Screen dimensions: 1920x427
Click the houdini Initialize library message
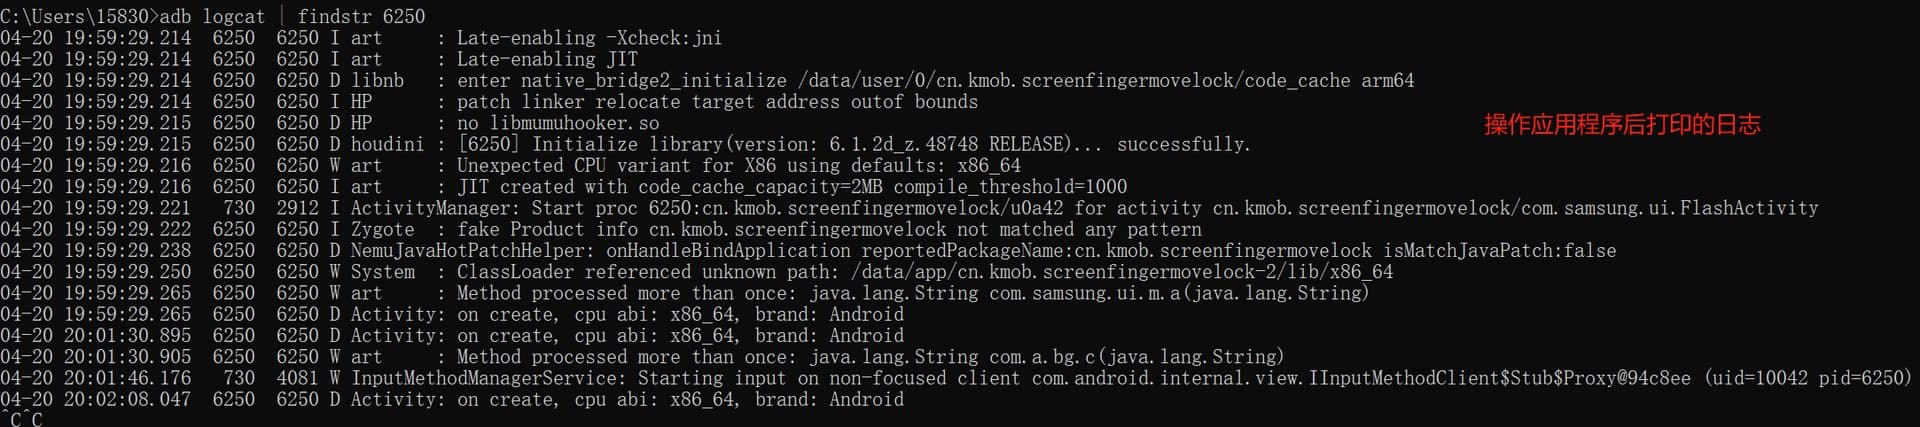click(x=853, y=144)
